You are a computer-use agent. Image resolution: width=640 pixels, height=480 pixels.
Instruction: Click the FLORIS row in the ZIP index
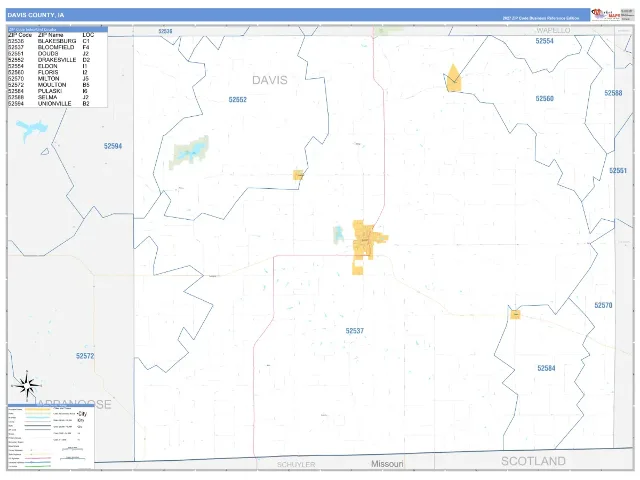[x=51, y=72]
